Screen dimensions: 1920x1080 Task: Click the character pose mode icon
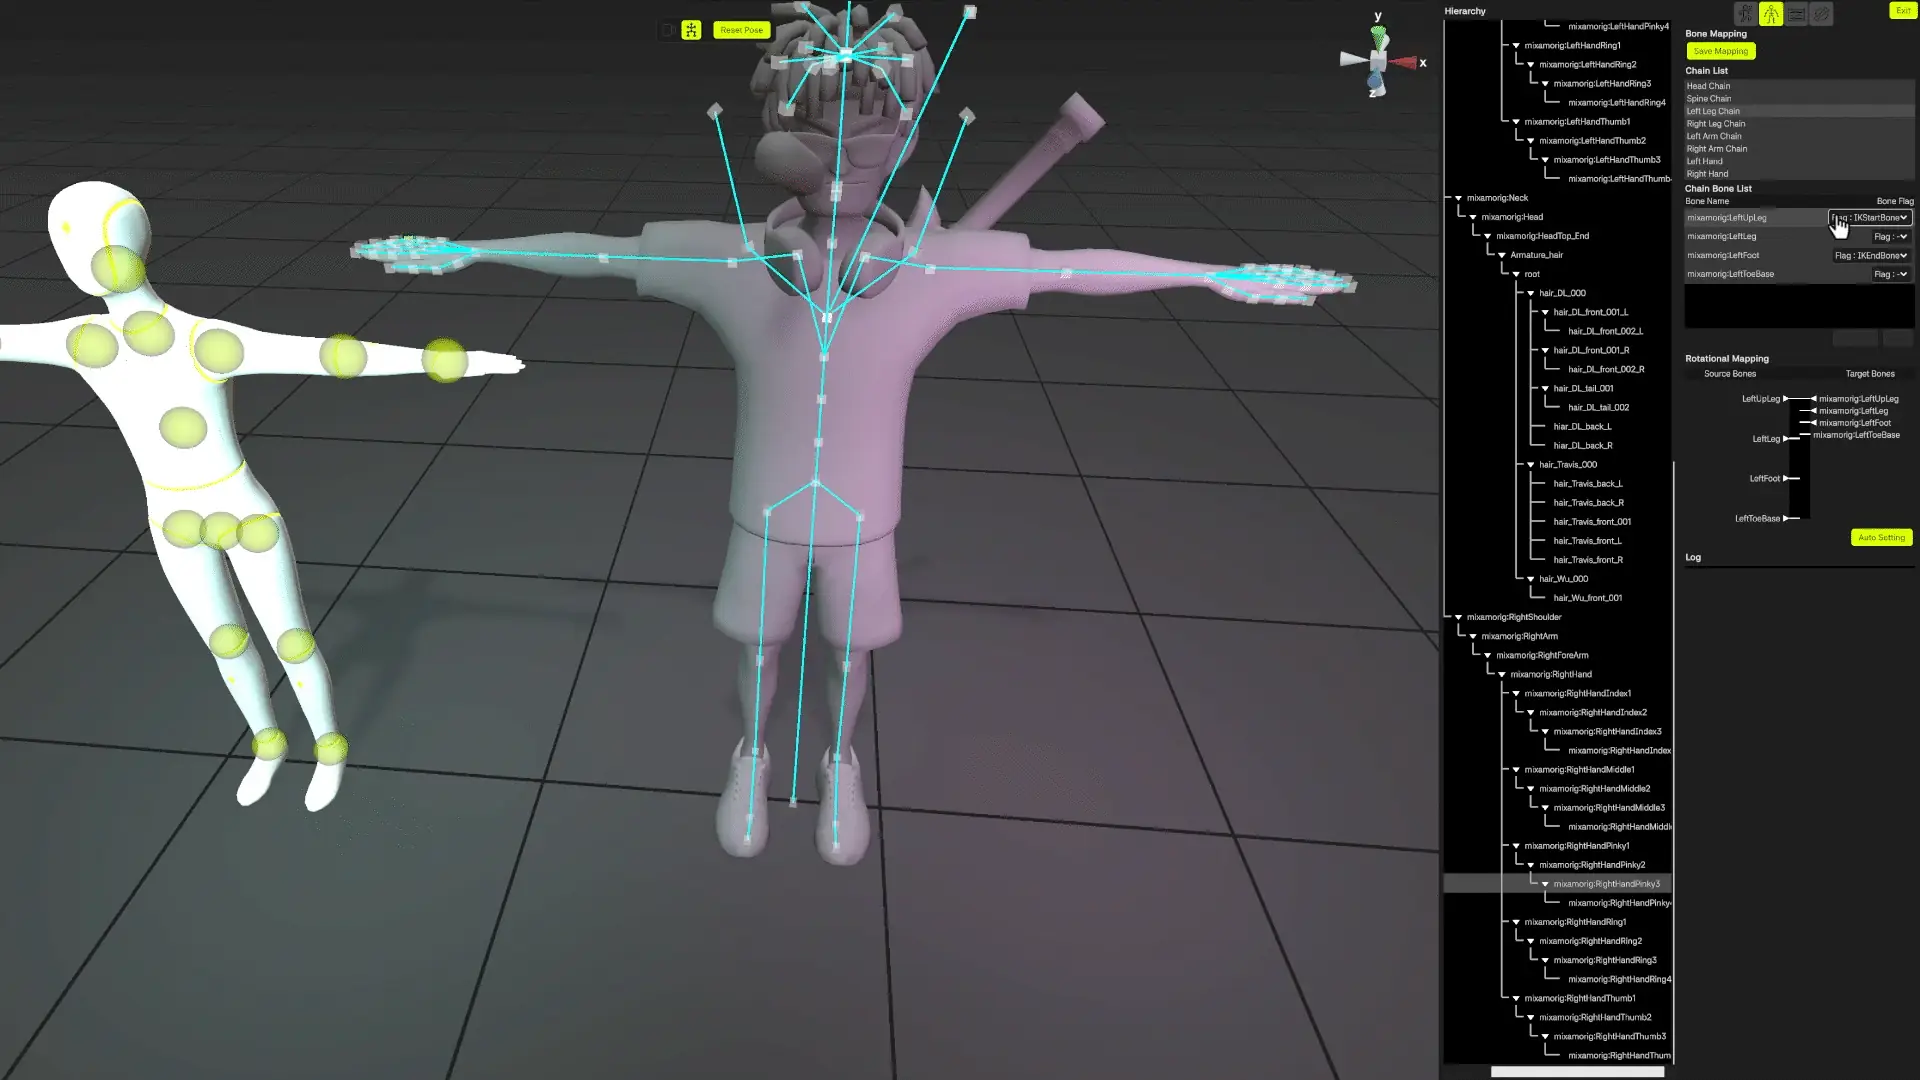[x=1745, y=14]
